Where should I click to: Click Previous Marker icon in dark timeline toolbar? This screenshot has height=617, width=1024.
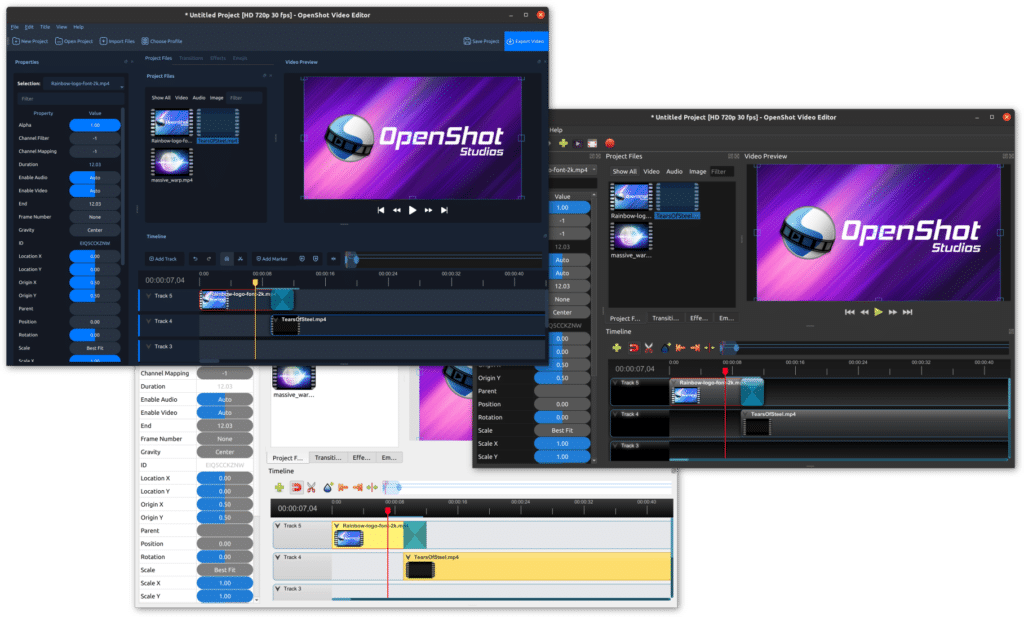[680, 348]
